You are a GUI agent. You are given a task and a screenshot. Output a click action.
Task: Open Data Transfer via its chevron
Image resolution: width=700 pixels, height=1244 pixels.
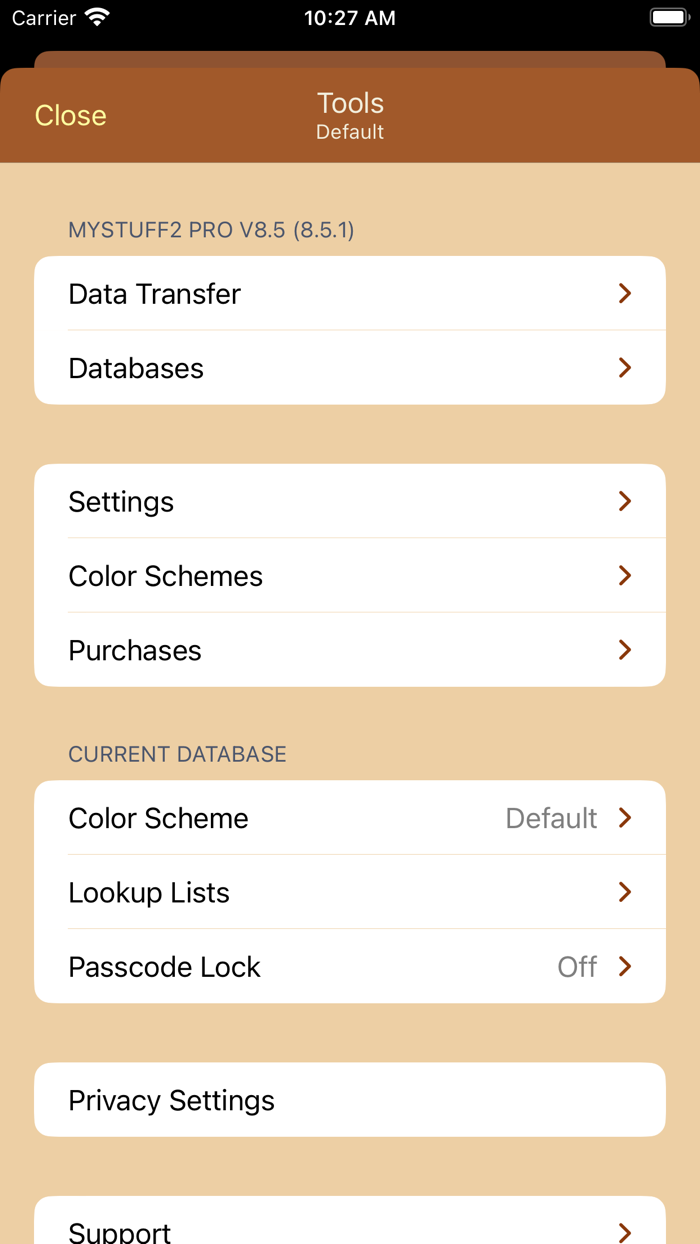point(625,293)
